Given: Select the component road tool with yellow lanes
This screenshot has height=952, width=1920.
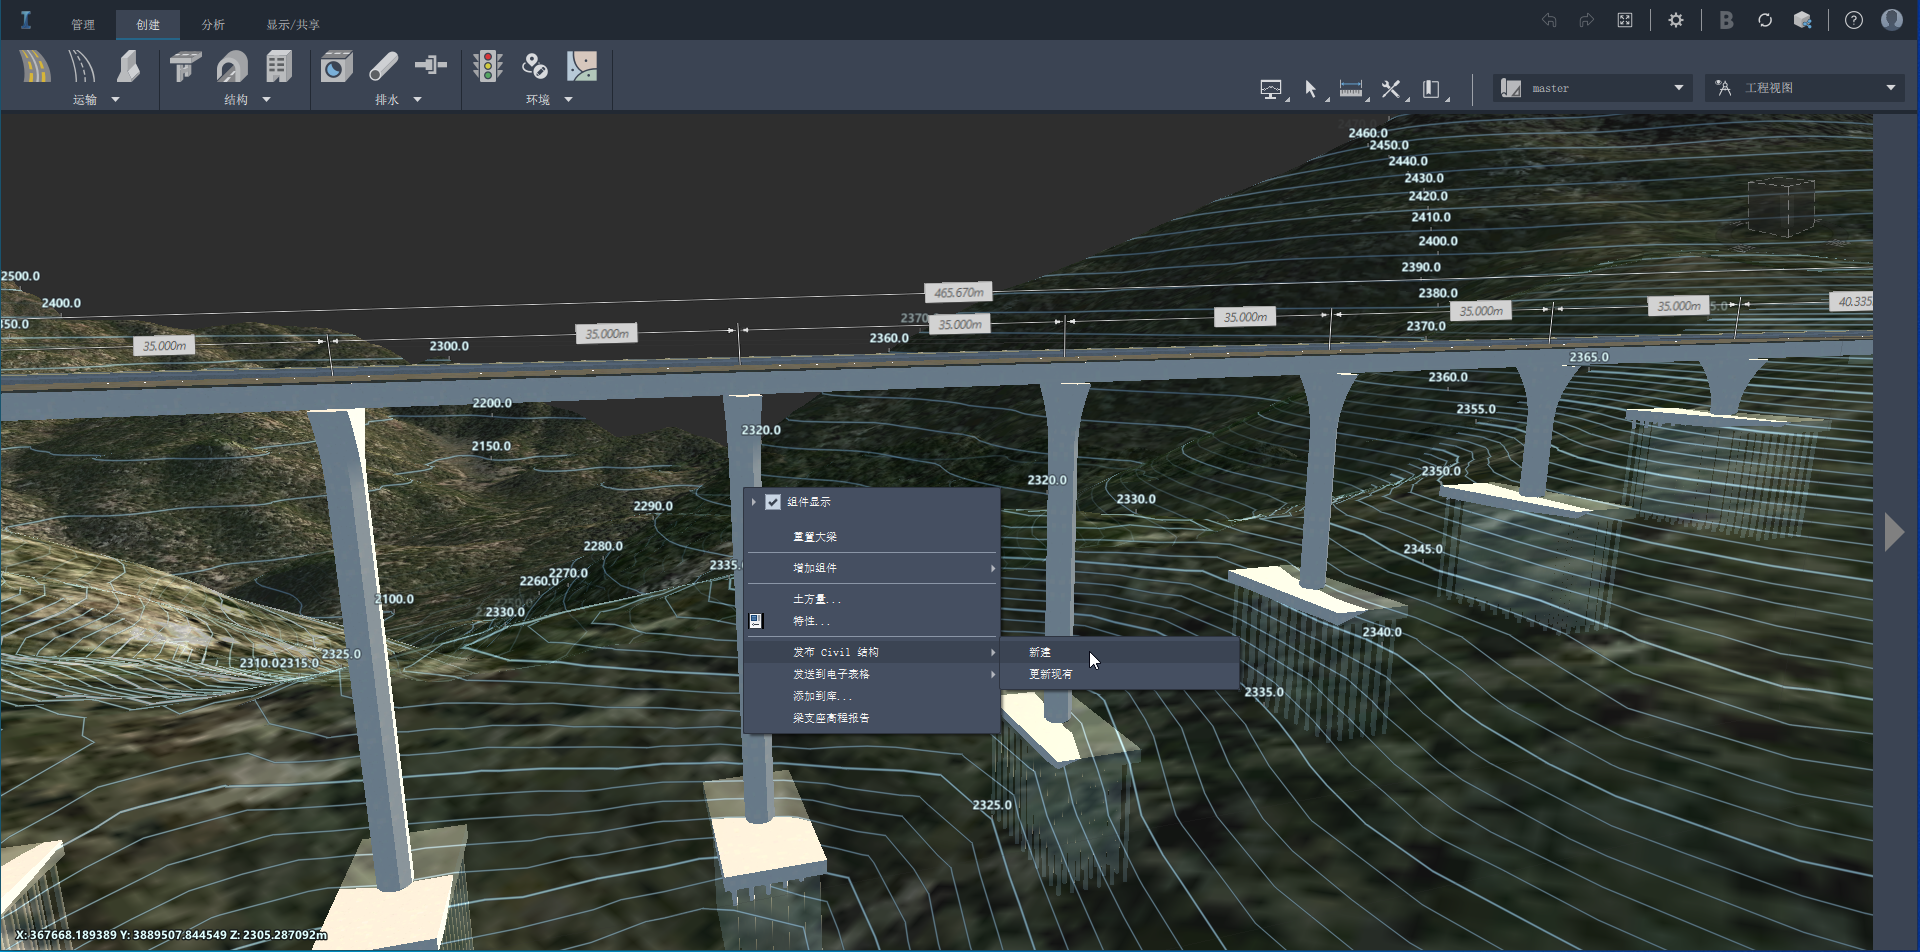Looking at the screenshot, I should pos(35,66).
